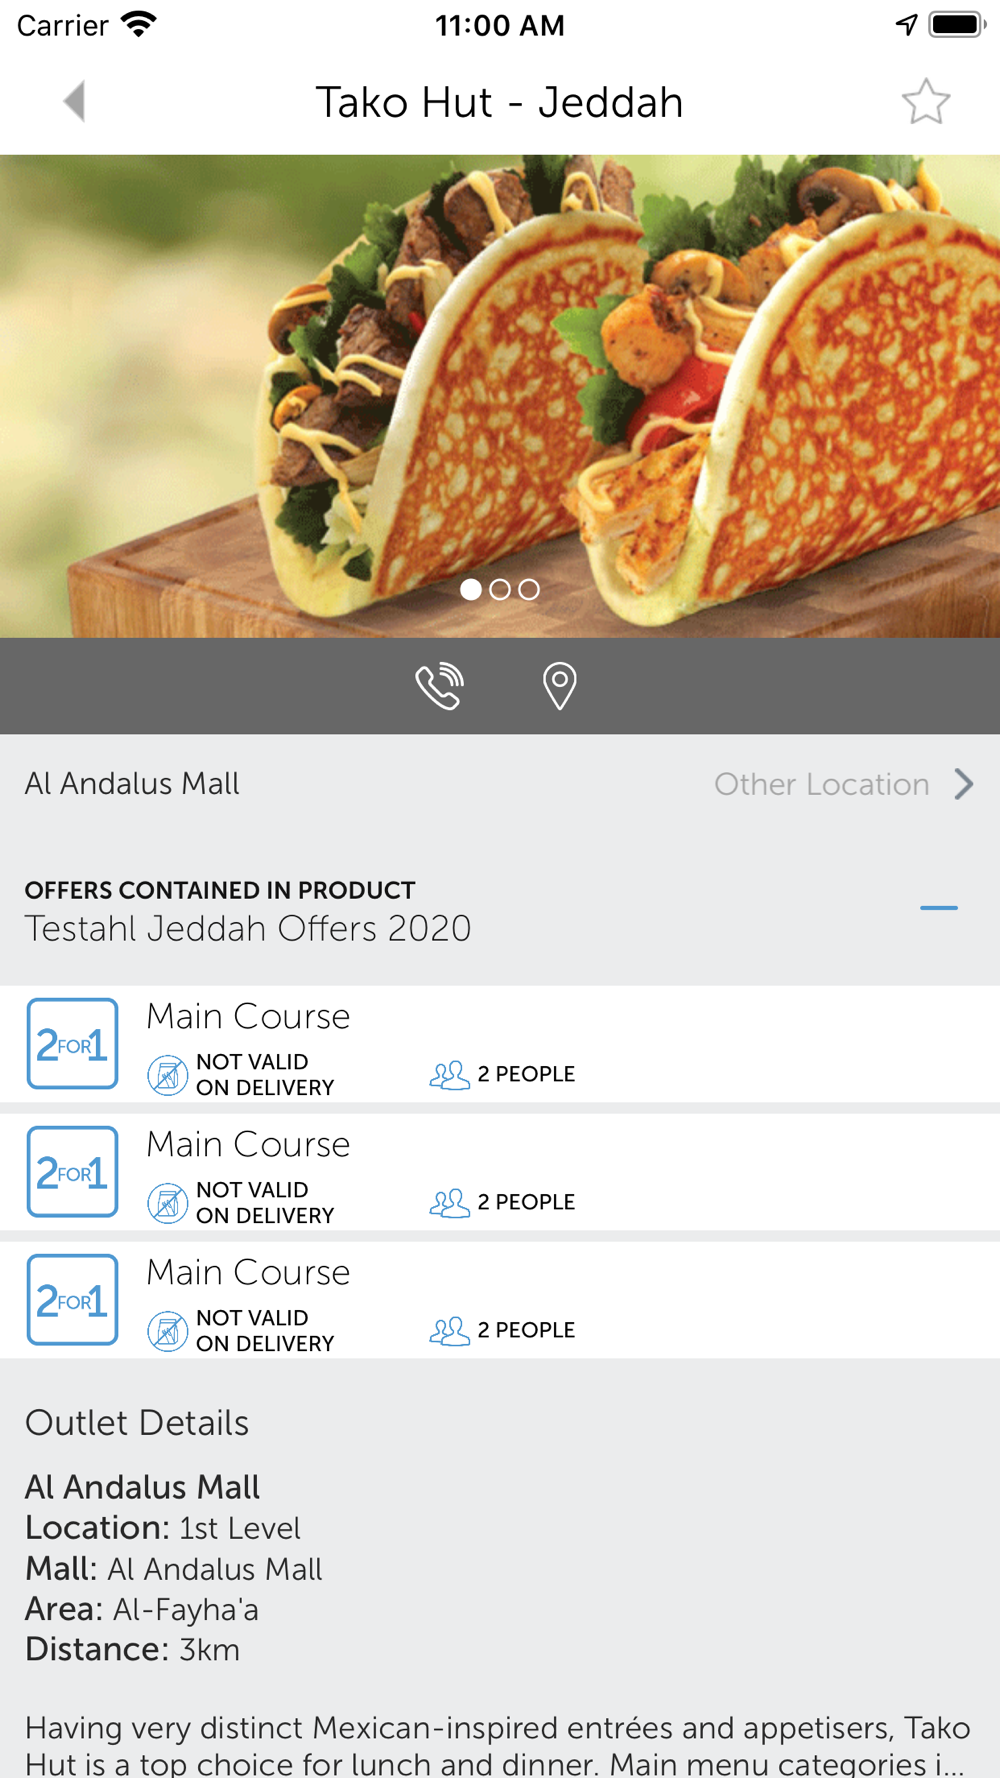Tap '2 PEOPLE' text in first offer
This screenshot has width=1000, height=1778.
pos(526,1074)
